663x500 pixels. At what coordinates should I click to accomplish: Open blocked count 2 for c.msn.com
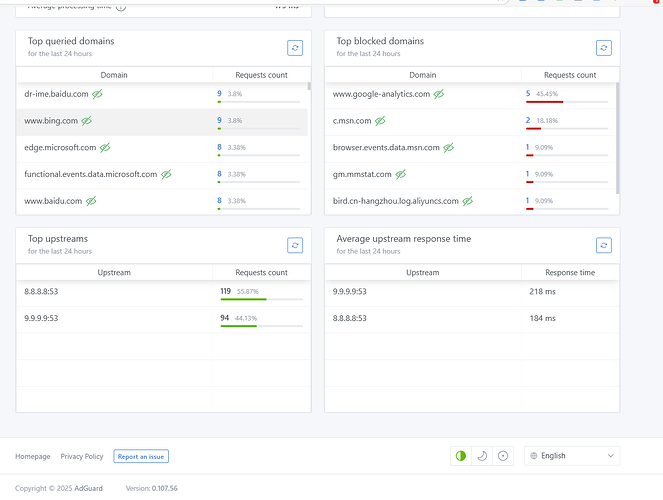tap(528, 120)
